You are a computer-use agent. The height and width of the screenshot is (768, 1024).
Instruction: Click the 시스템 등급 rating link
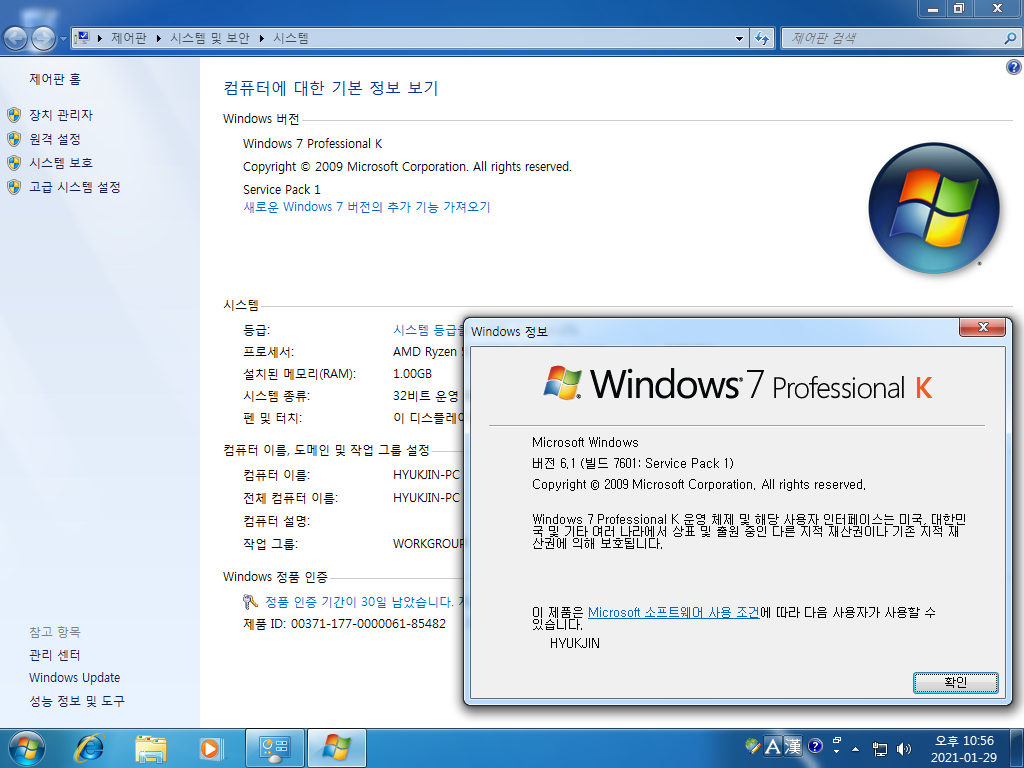tap(428, 330)
